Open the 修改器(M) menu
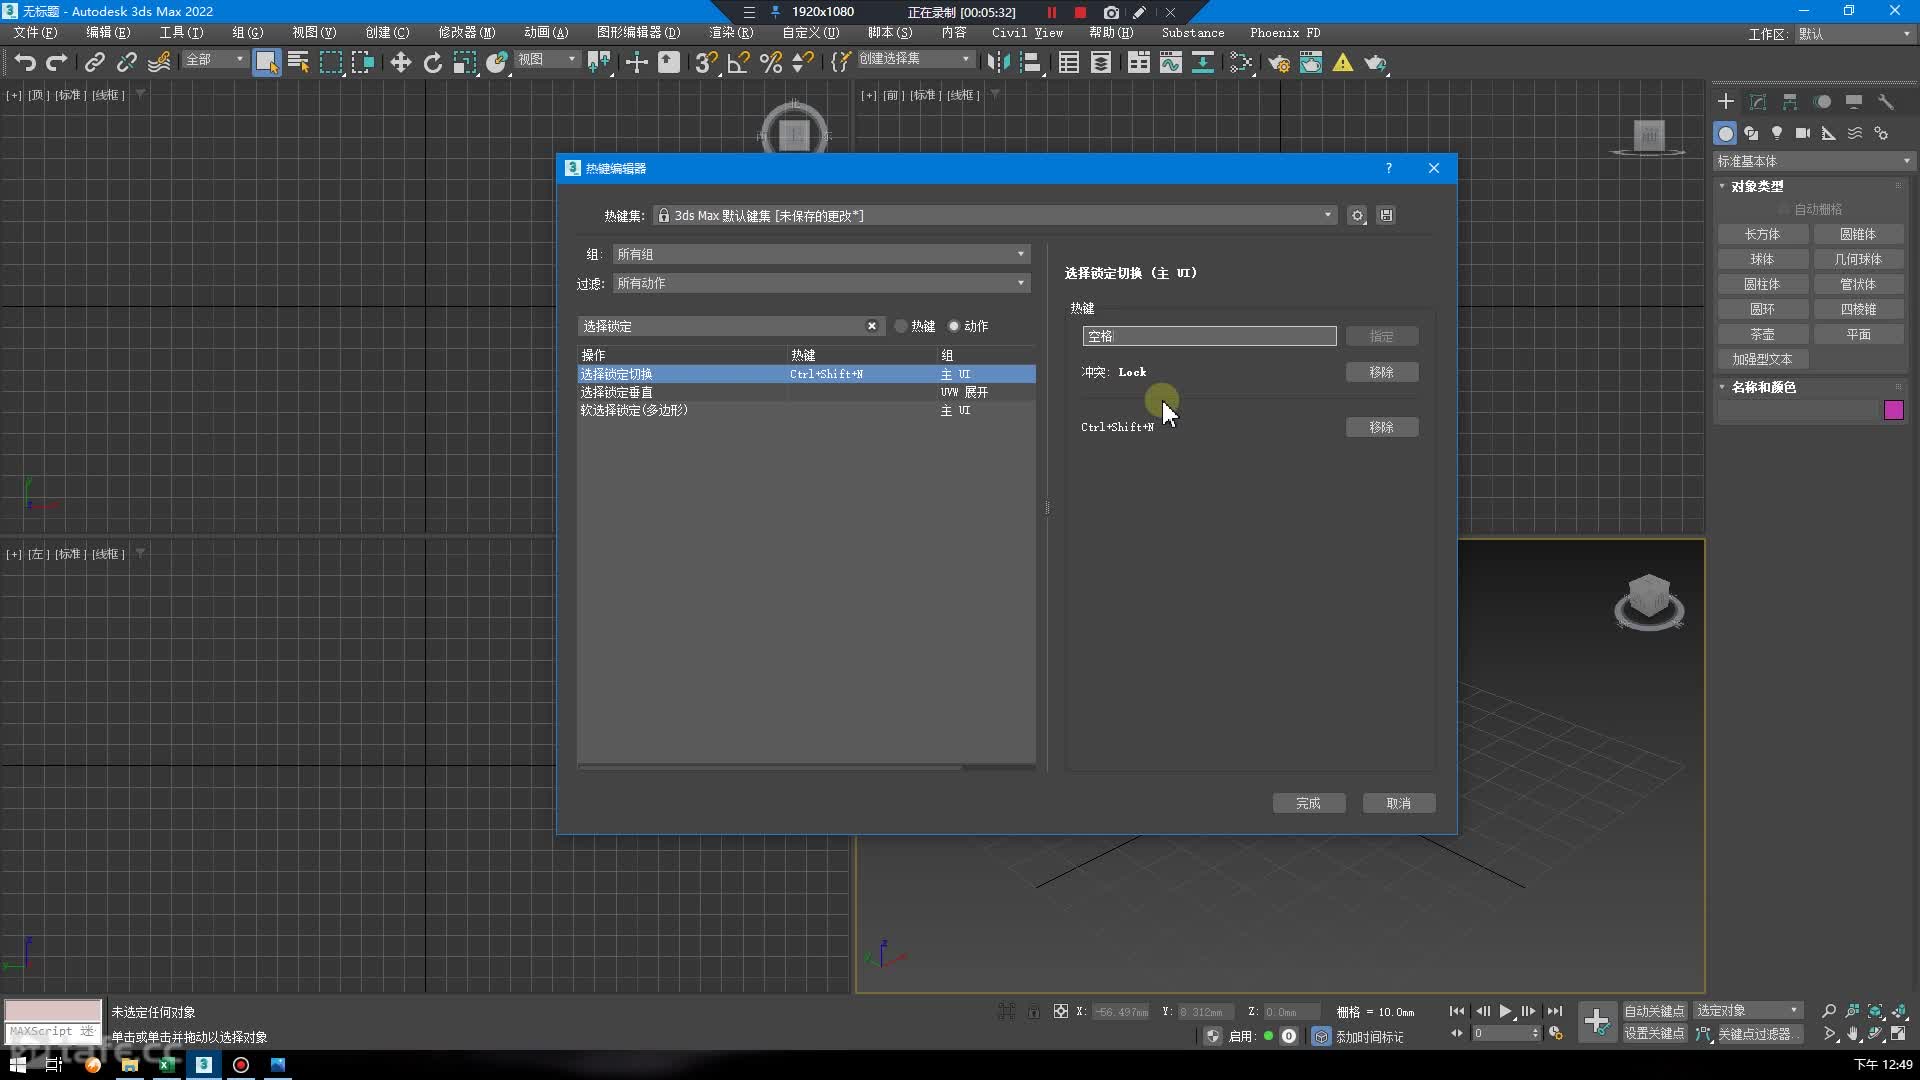1920x1080 pixels. point(466,33)
